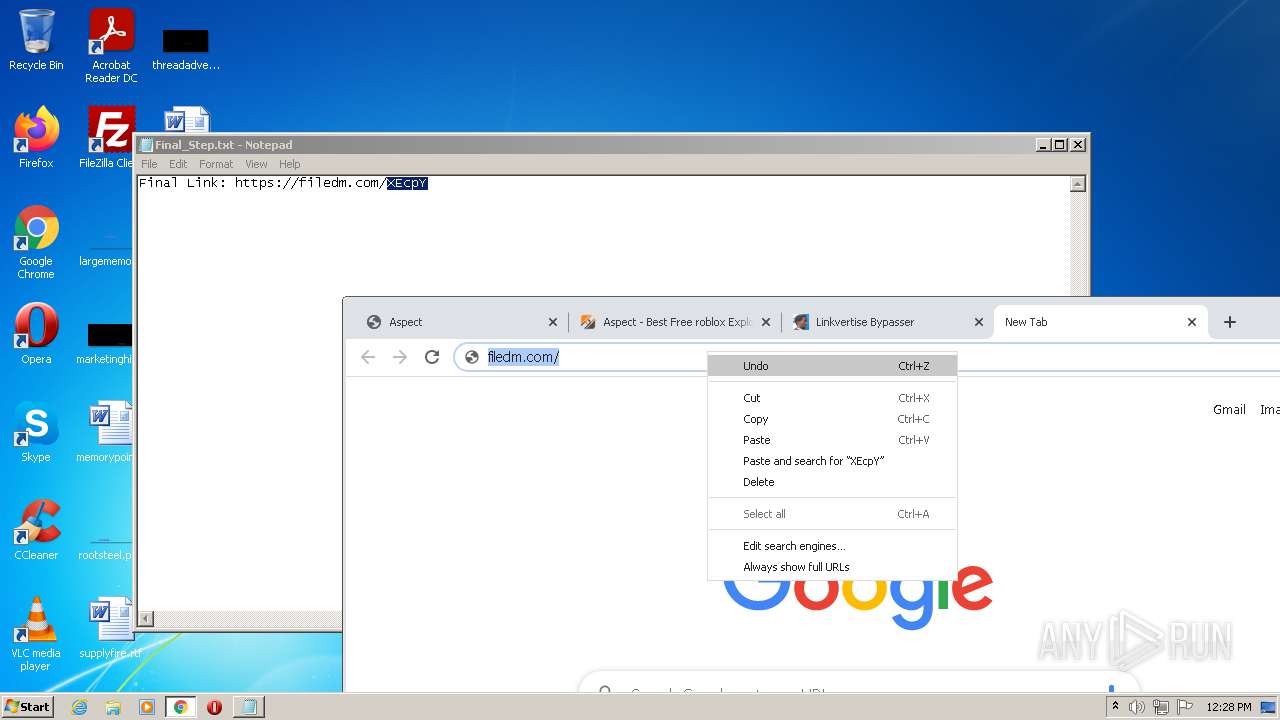Screen dimensions: 1280x720
Task: Launch Google Chrome desktop shortcut
Action: (36, 242)
